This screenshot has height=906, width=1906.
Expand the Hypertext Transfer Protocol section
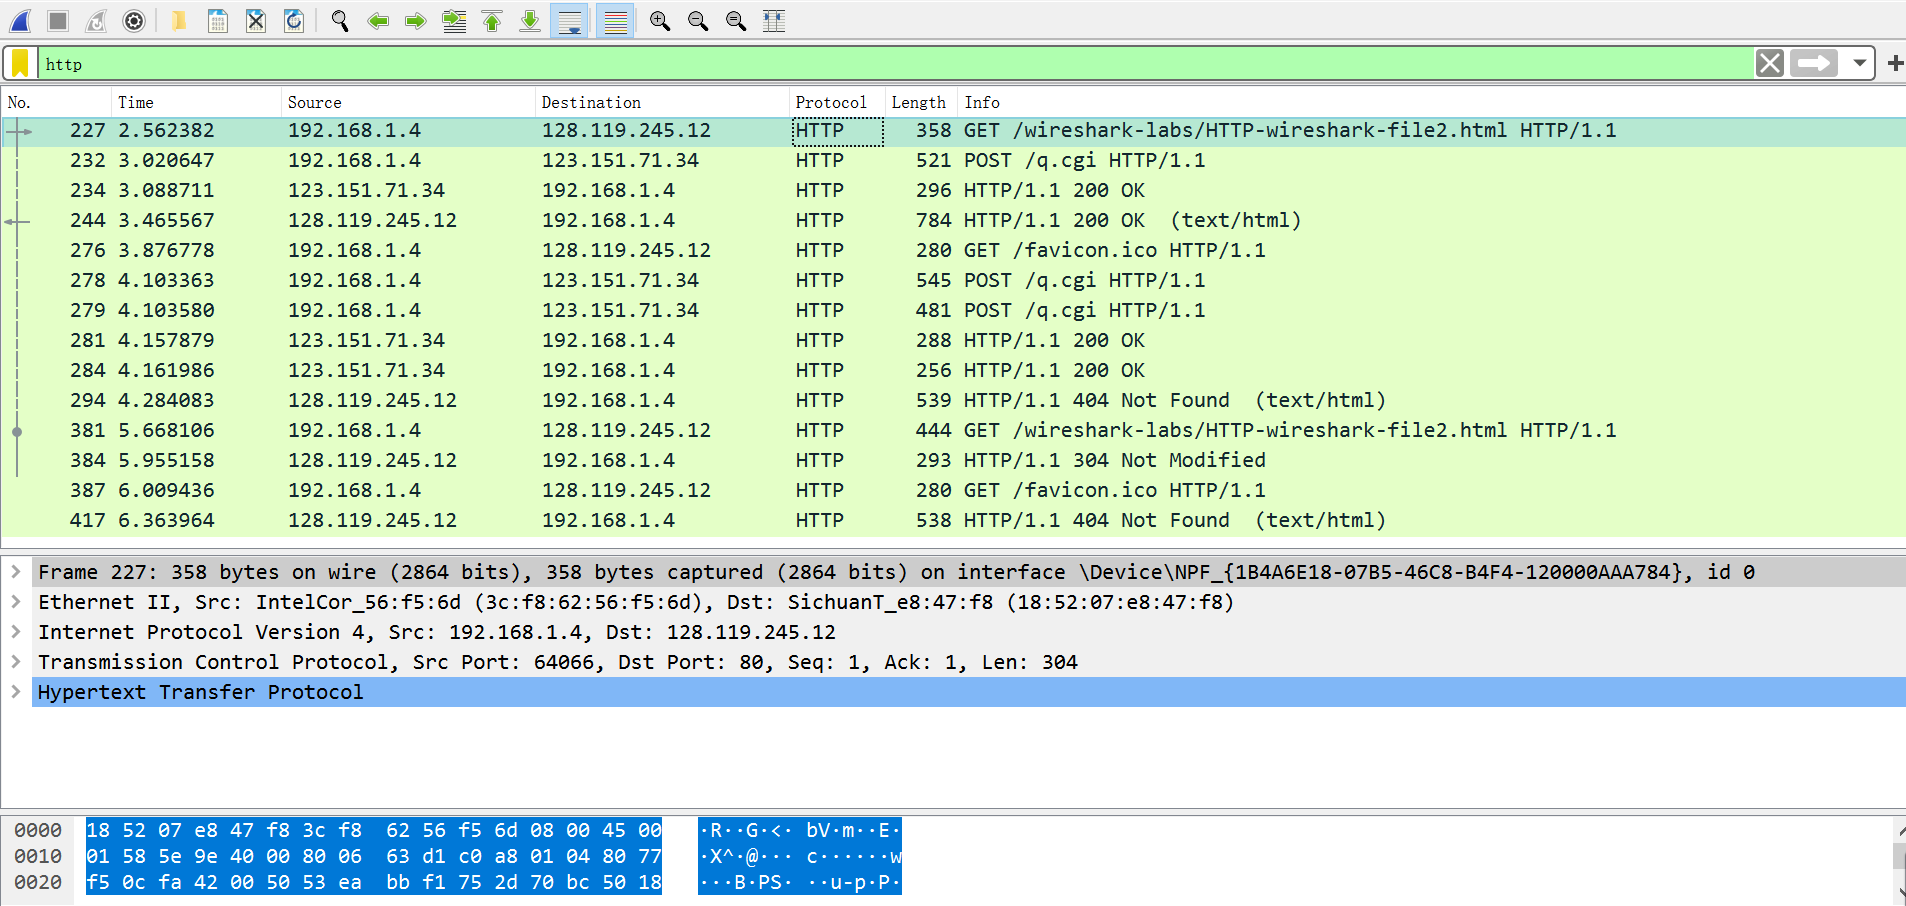16,691
